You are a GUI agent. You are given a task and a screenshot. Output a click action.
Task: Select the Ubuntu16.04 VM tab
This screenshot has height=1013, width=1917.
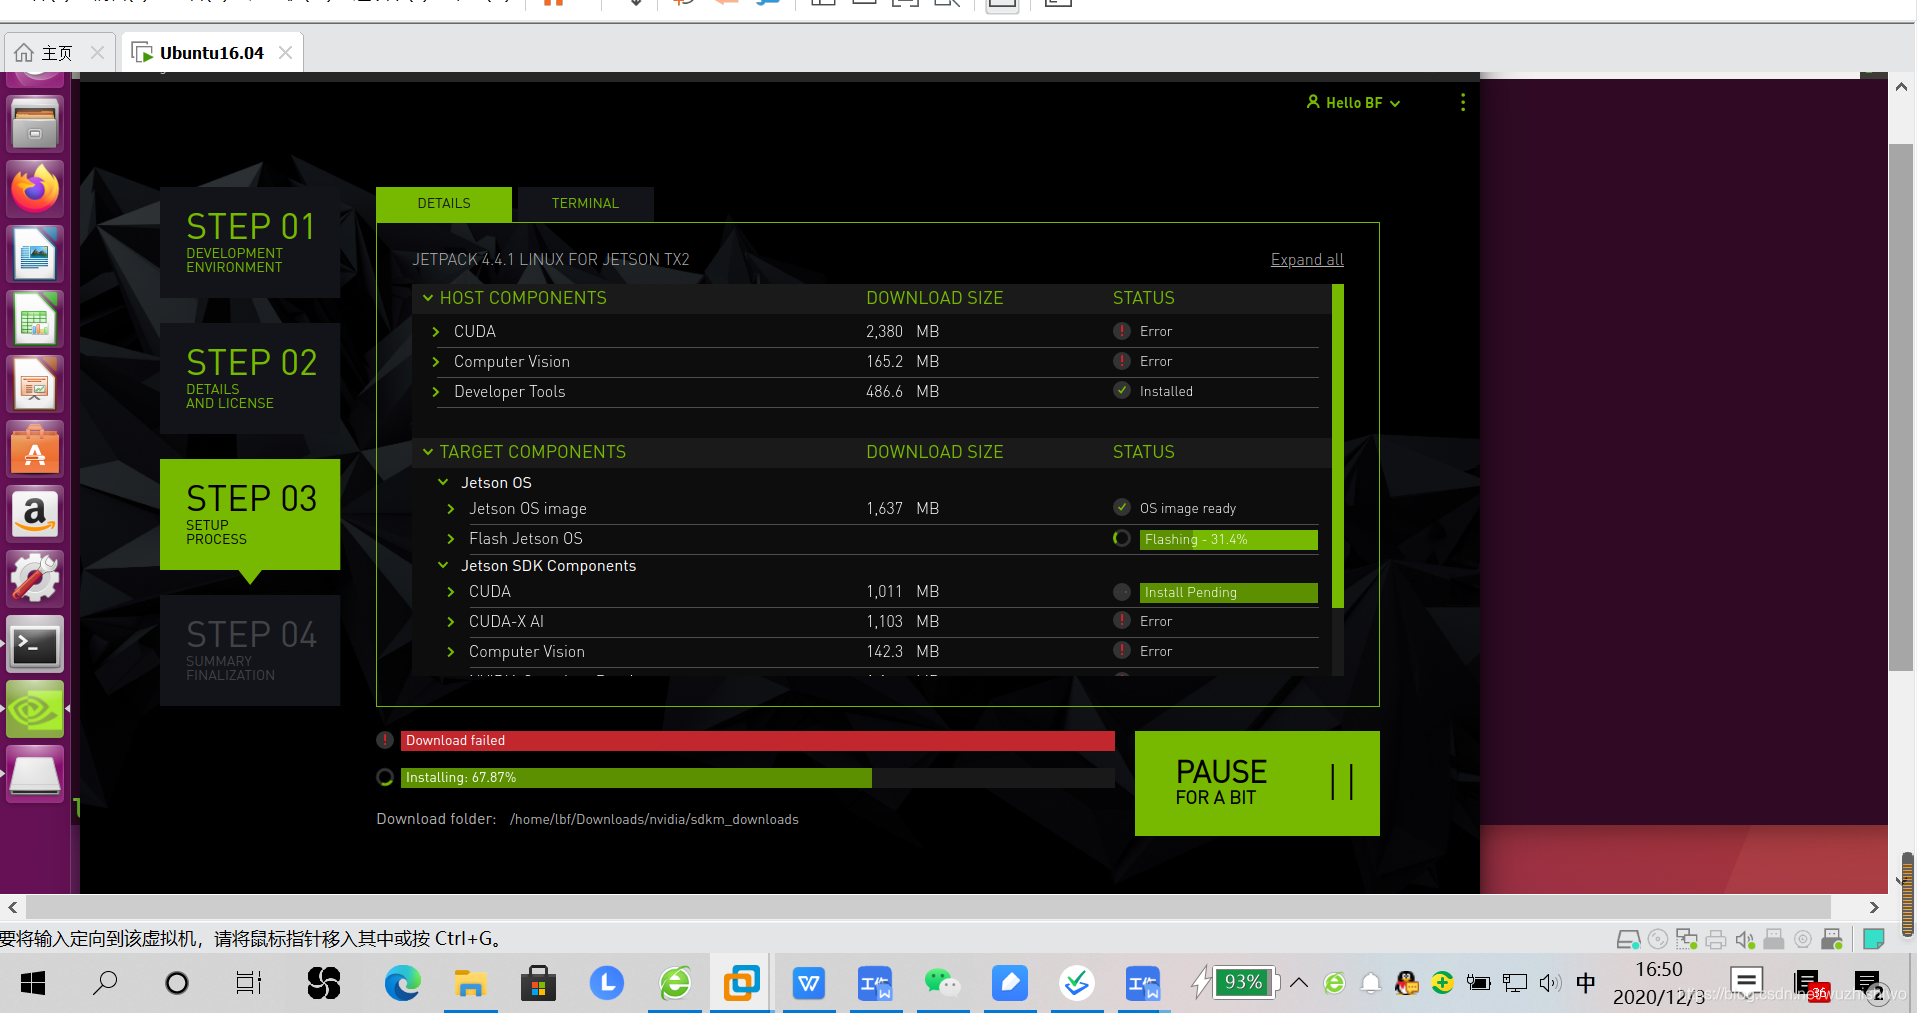[x=212, y=53]
